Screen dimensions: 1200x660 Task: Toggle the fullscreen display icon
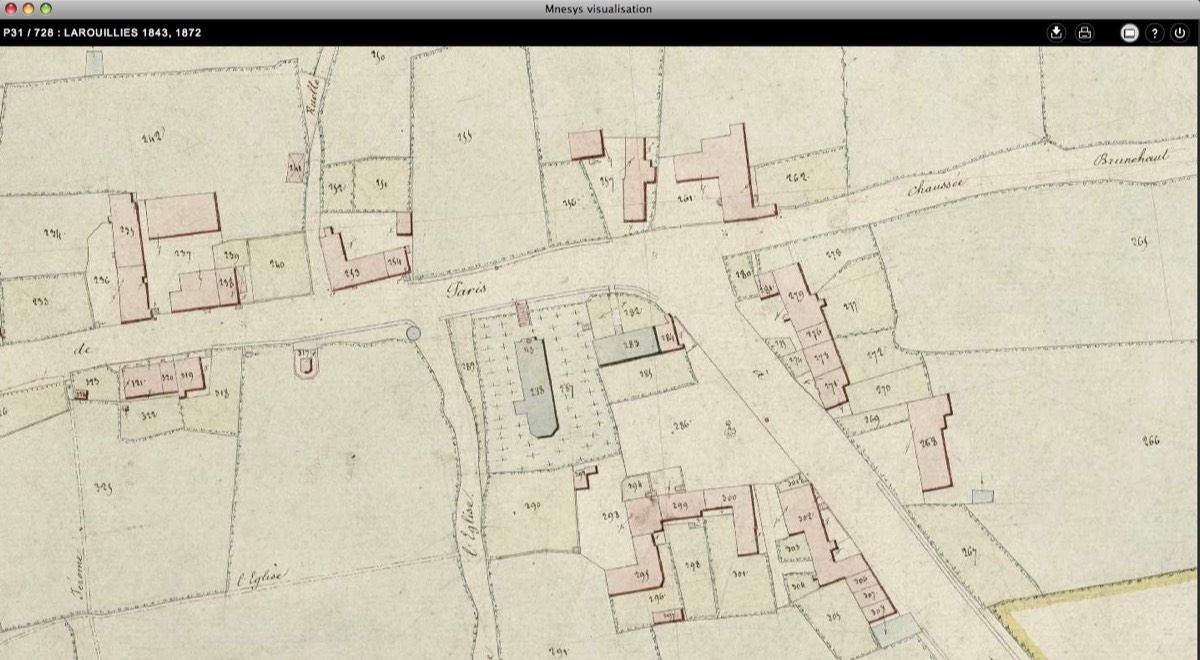tap(1129, 33)
